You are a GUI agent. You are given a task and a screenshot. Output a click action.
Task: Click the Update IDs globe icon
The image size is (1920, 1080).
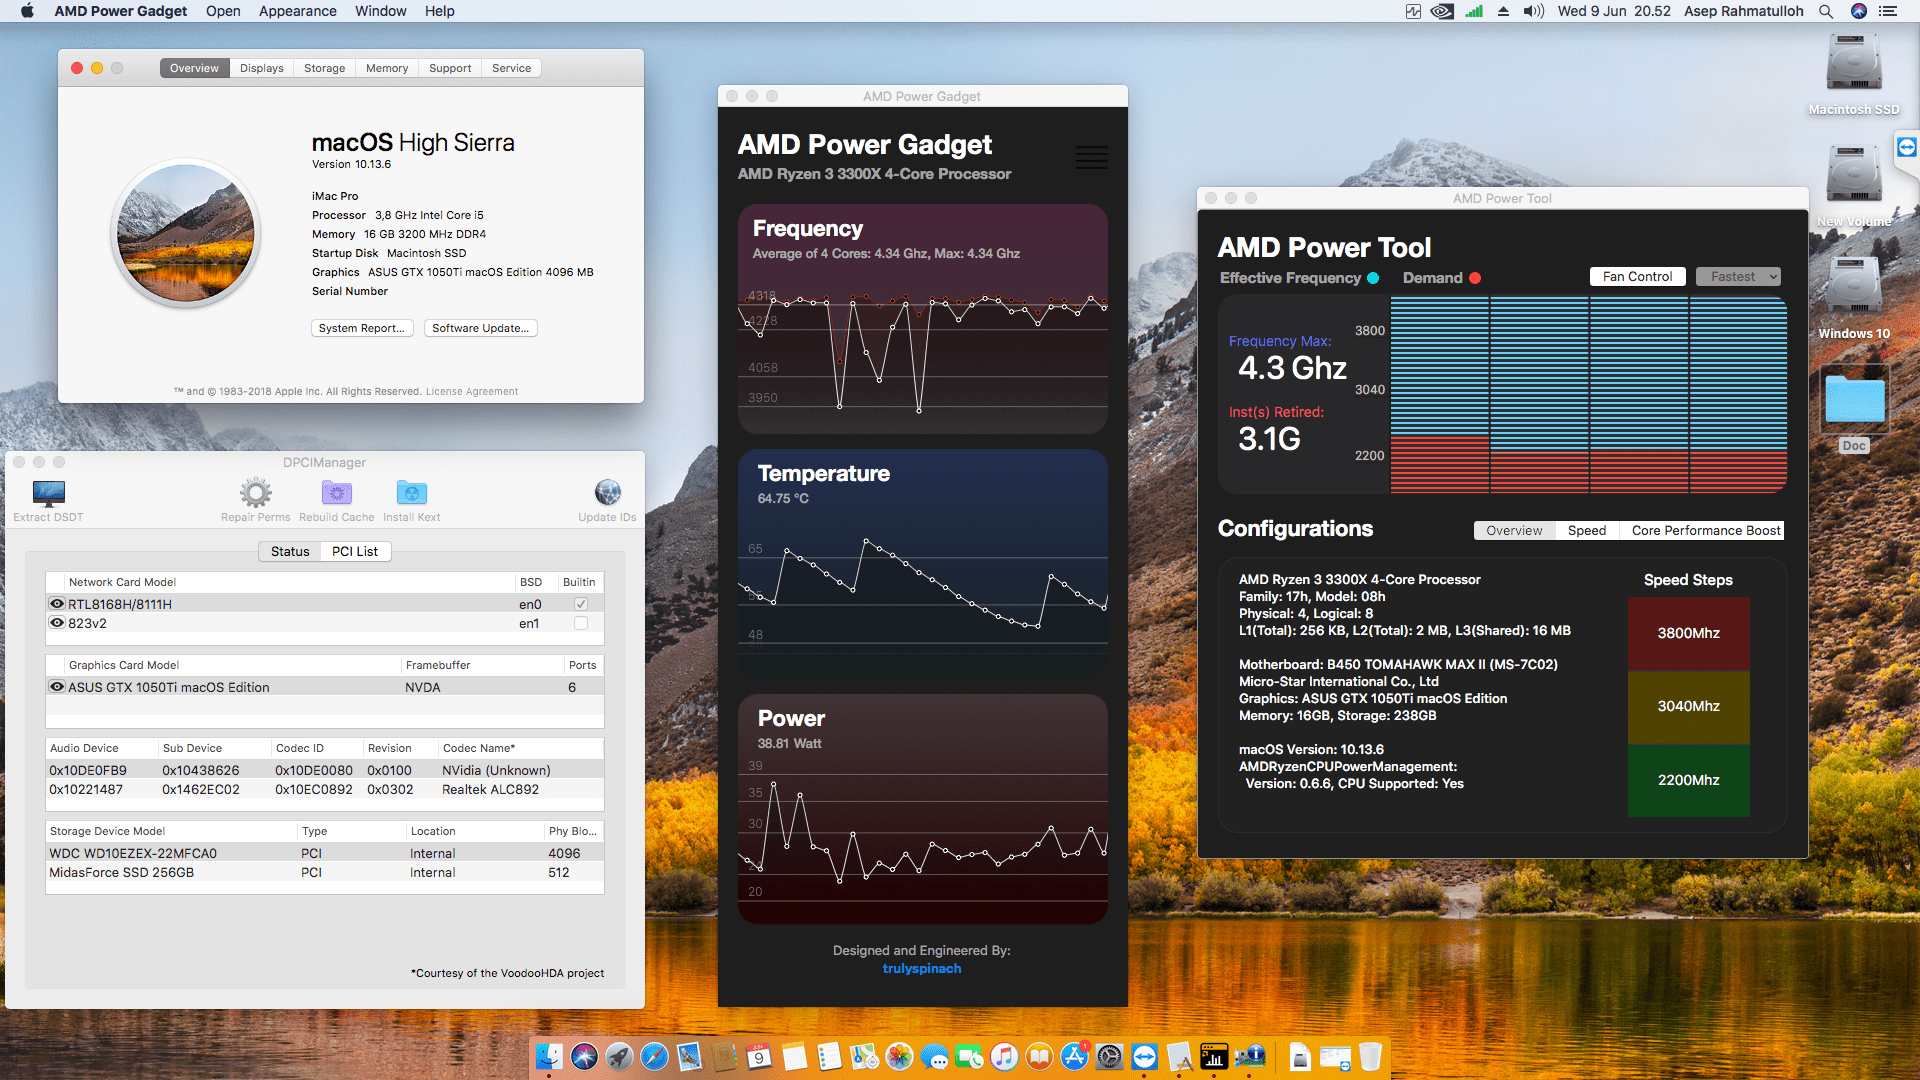[x=607, y=492]
